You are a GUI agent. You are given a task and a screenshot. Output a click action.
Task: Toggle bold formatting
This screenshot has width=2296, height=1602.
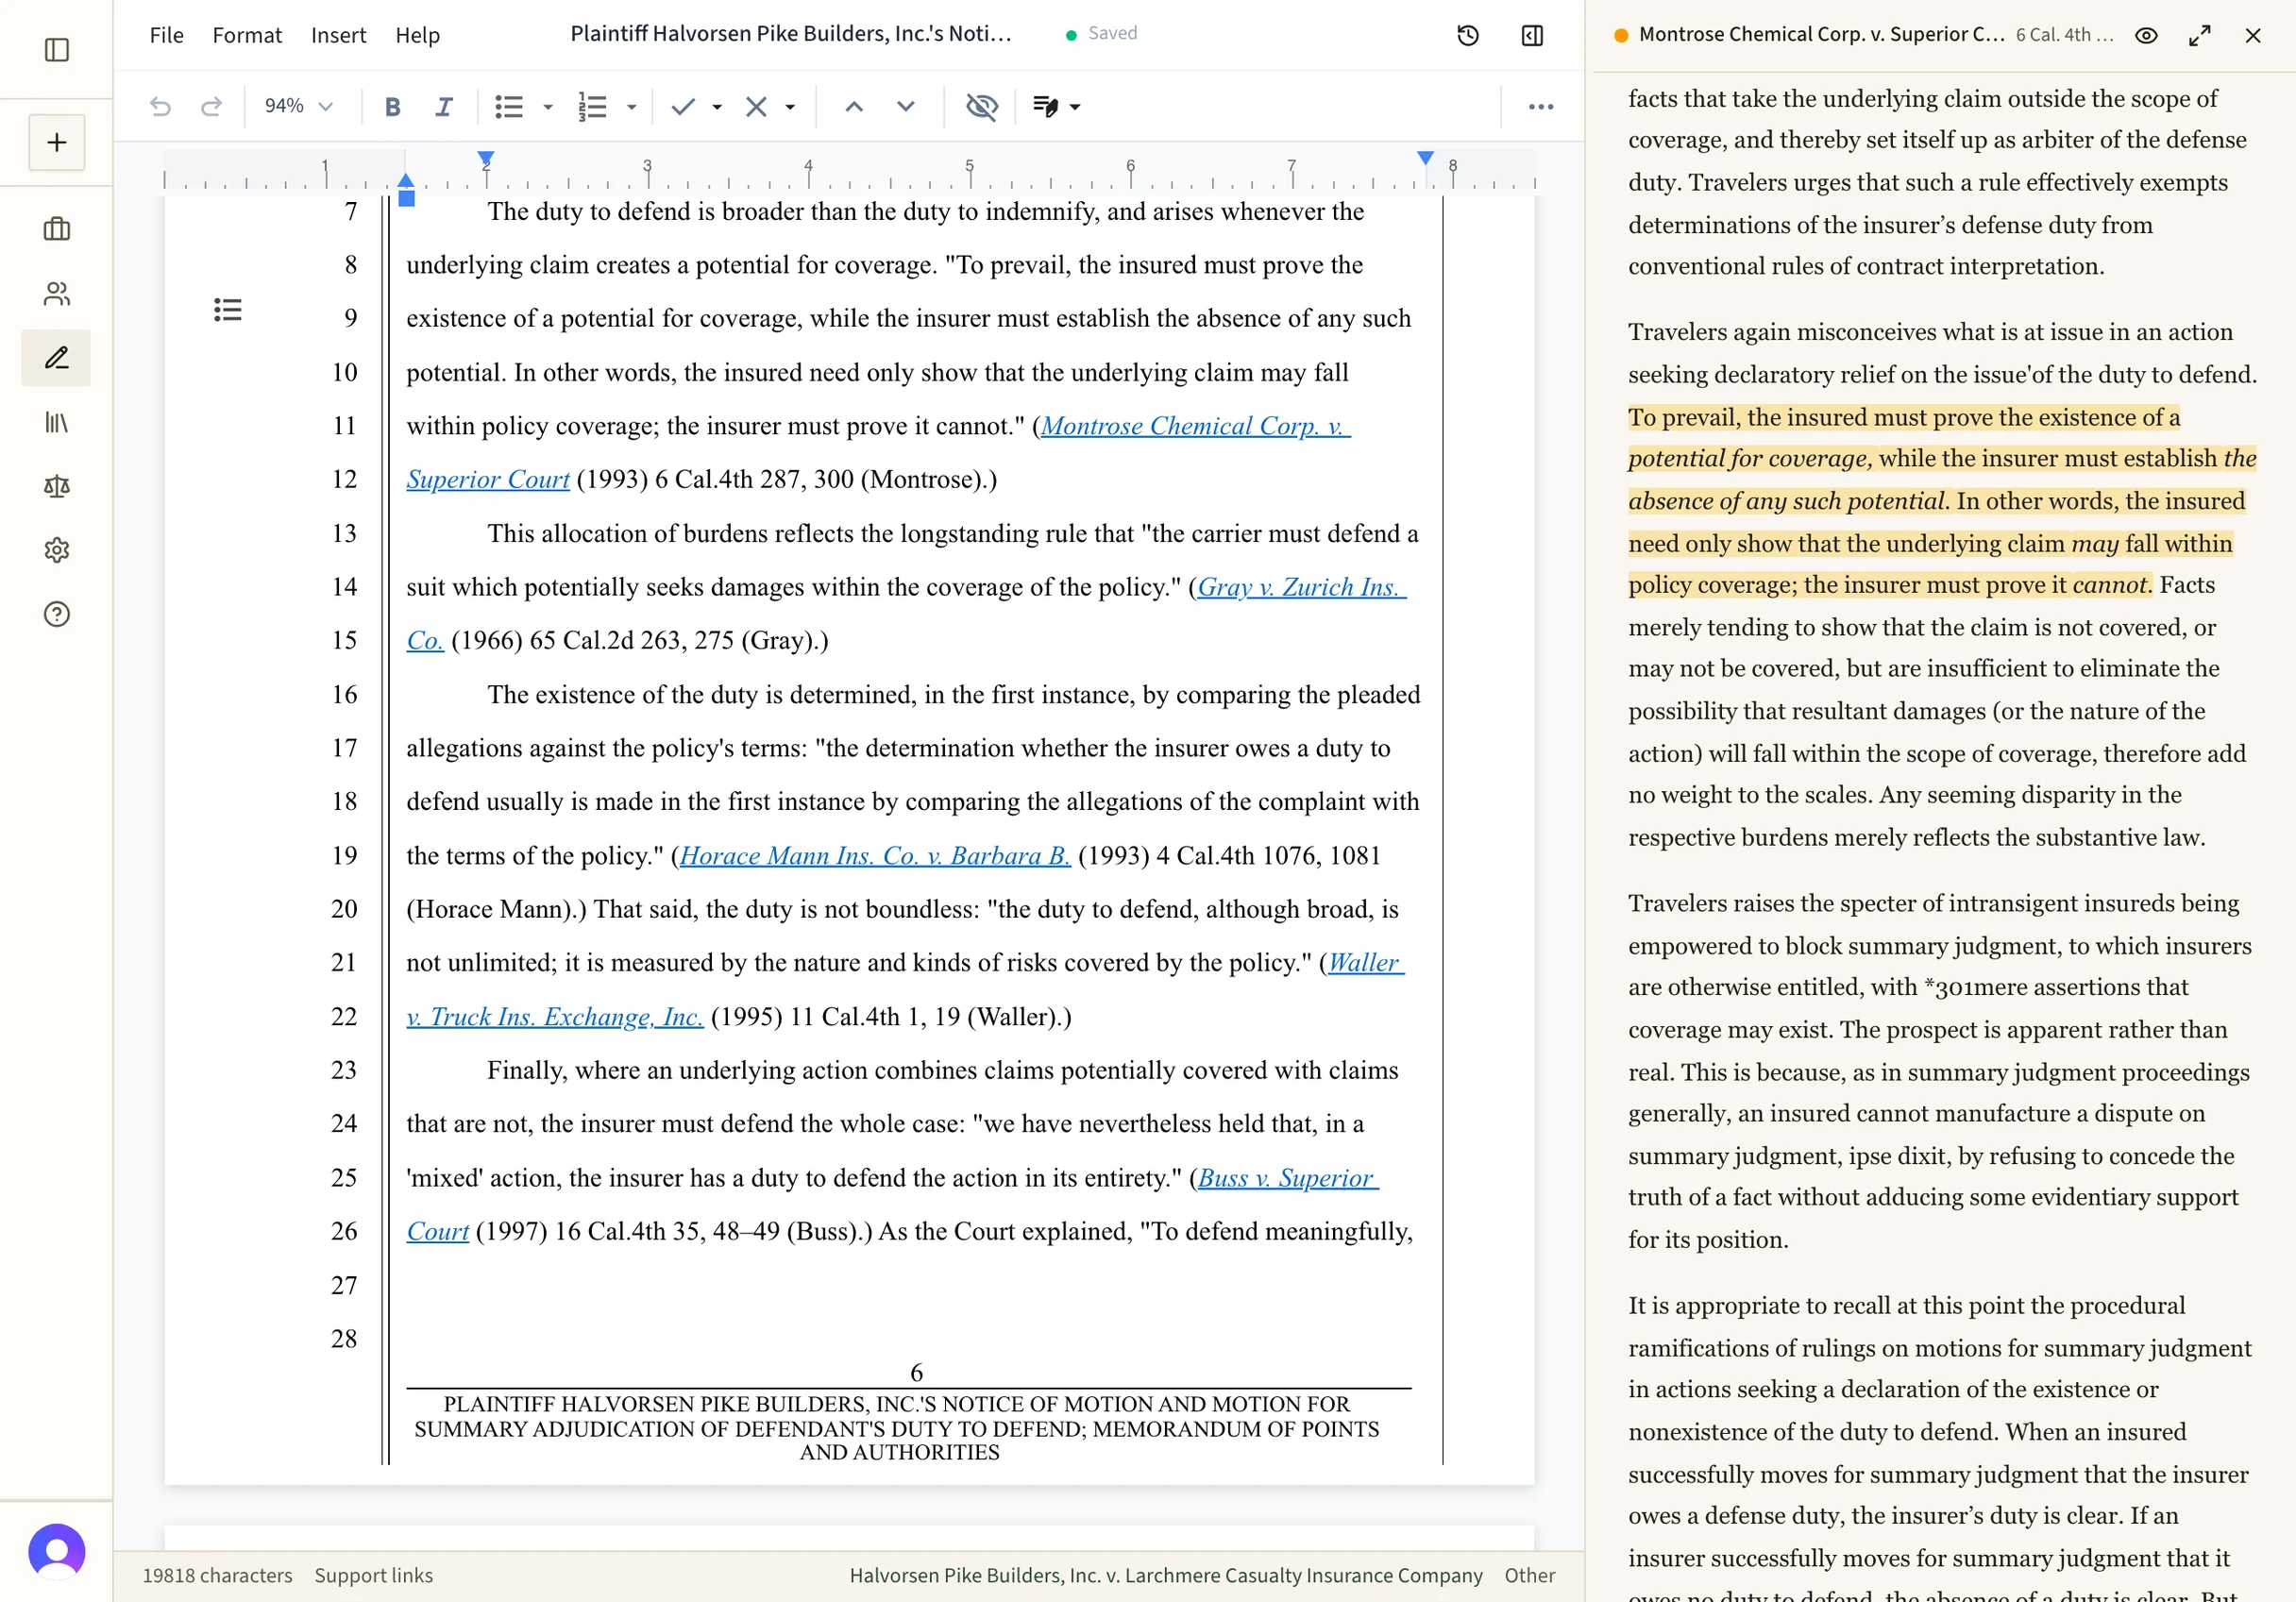(392, 106)
